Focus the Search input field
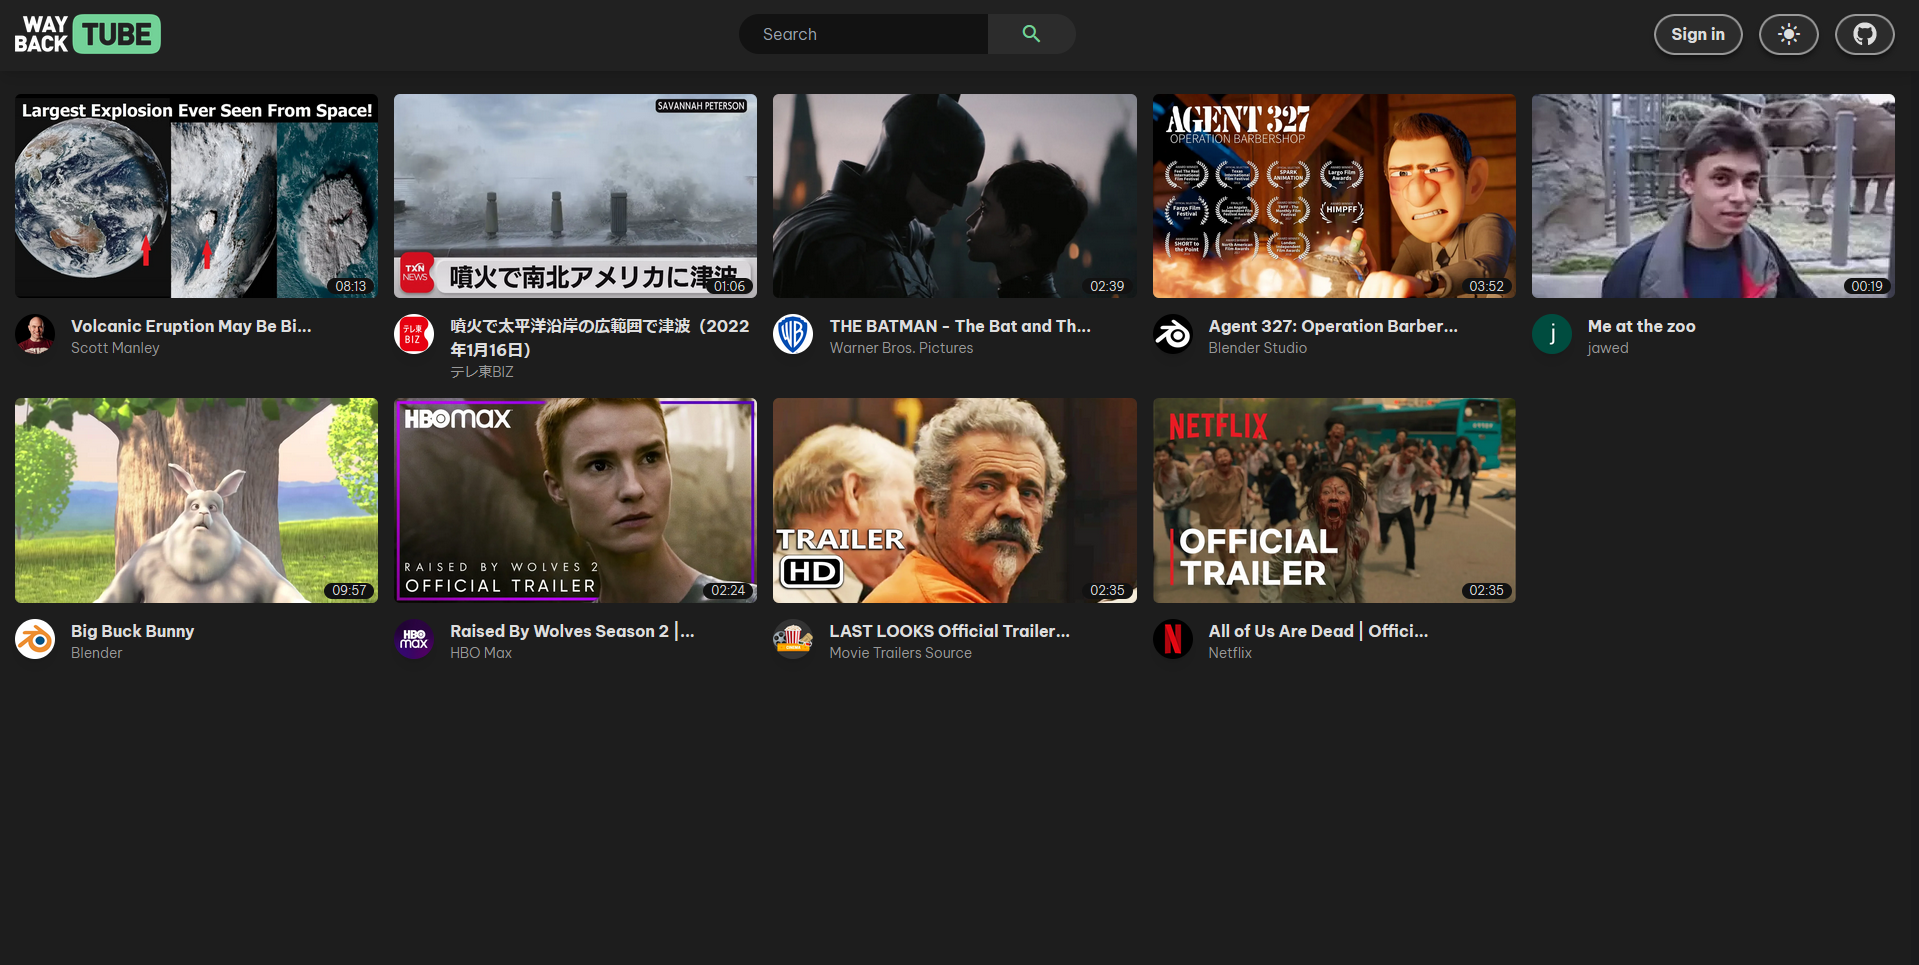Image resolution: width=1919 pixels, height=965 pixels. [x=864, y=34]
